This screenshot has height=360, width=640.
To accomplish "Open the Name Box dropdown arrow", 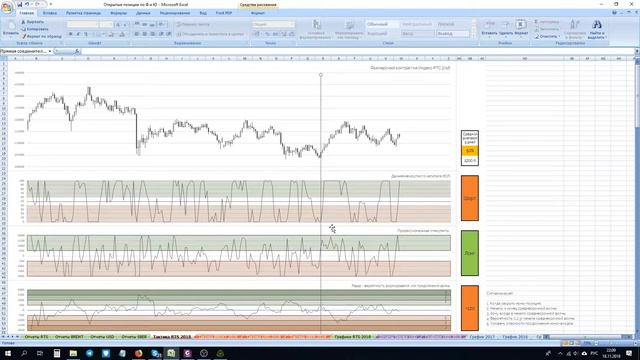I will point(50,51).
